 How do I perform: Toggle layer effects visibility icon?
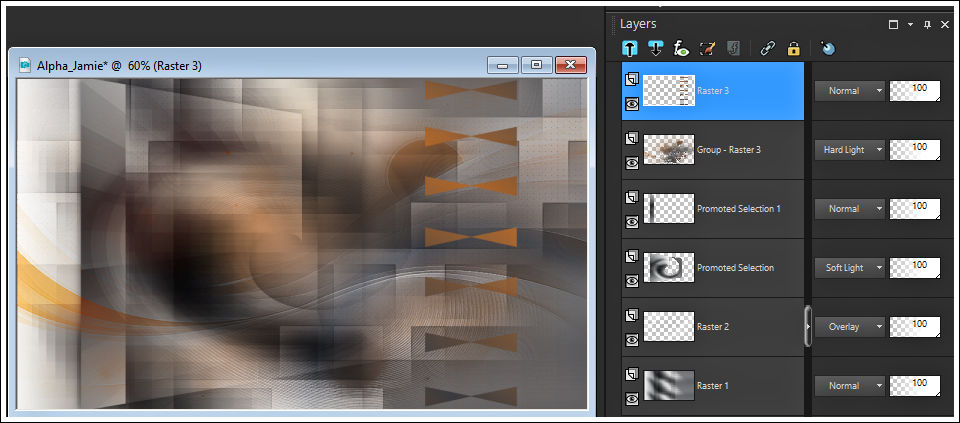681,48
